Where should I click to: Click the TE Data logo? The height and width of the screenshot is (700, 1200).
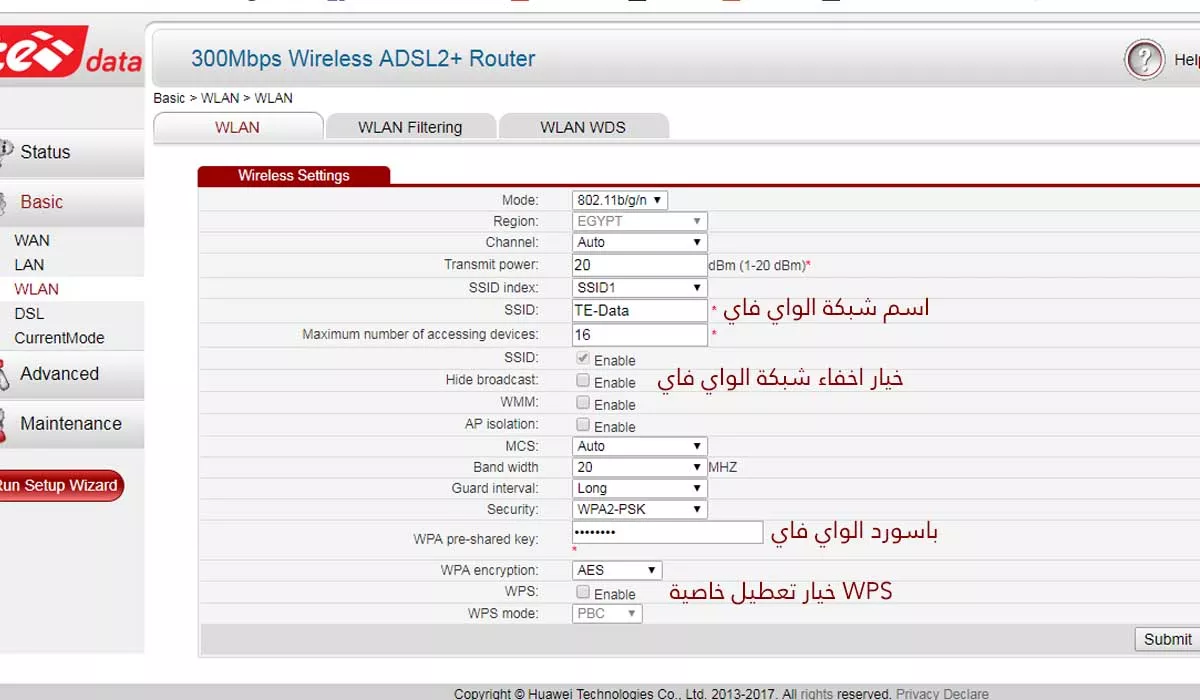(x=70, y=51)
